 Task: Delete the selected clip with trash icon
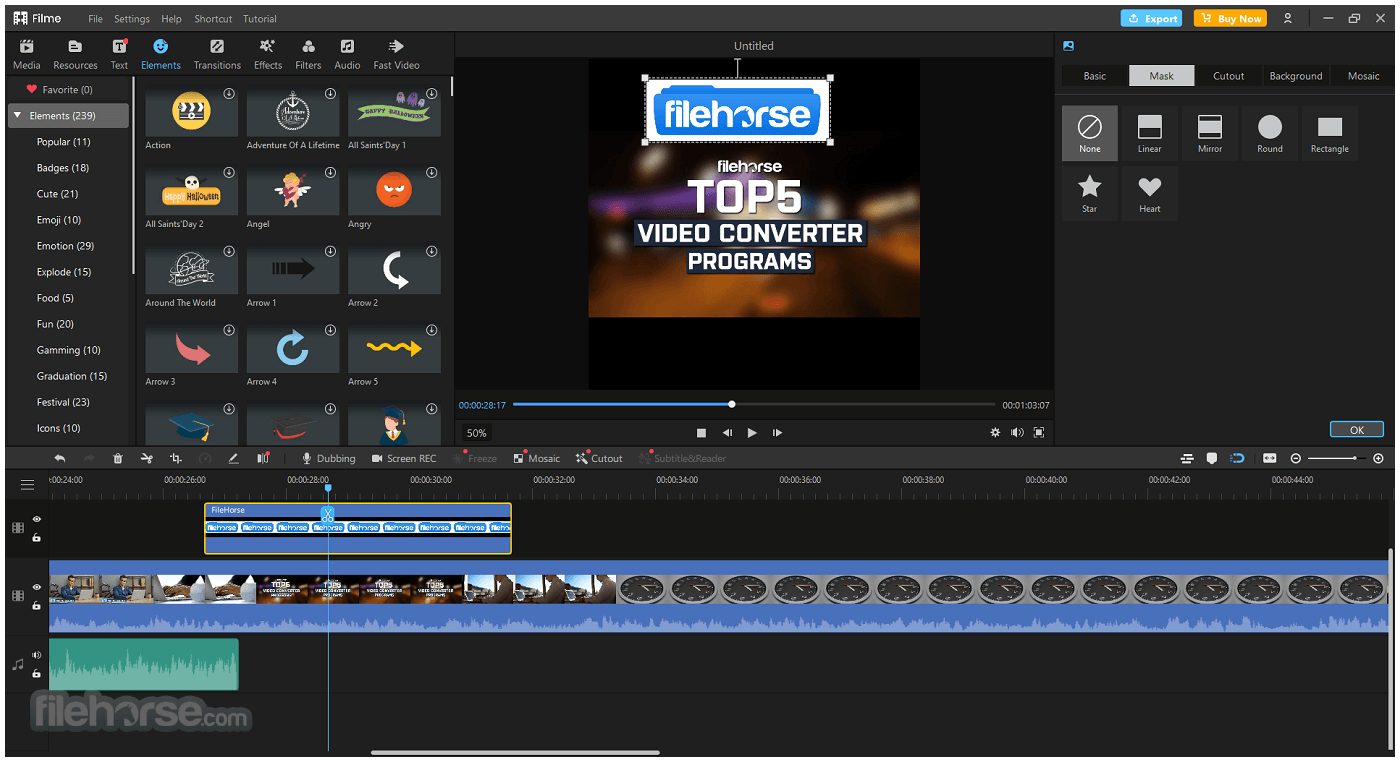(x=118, y=458)
